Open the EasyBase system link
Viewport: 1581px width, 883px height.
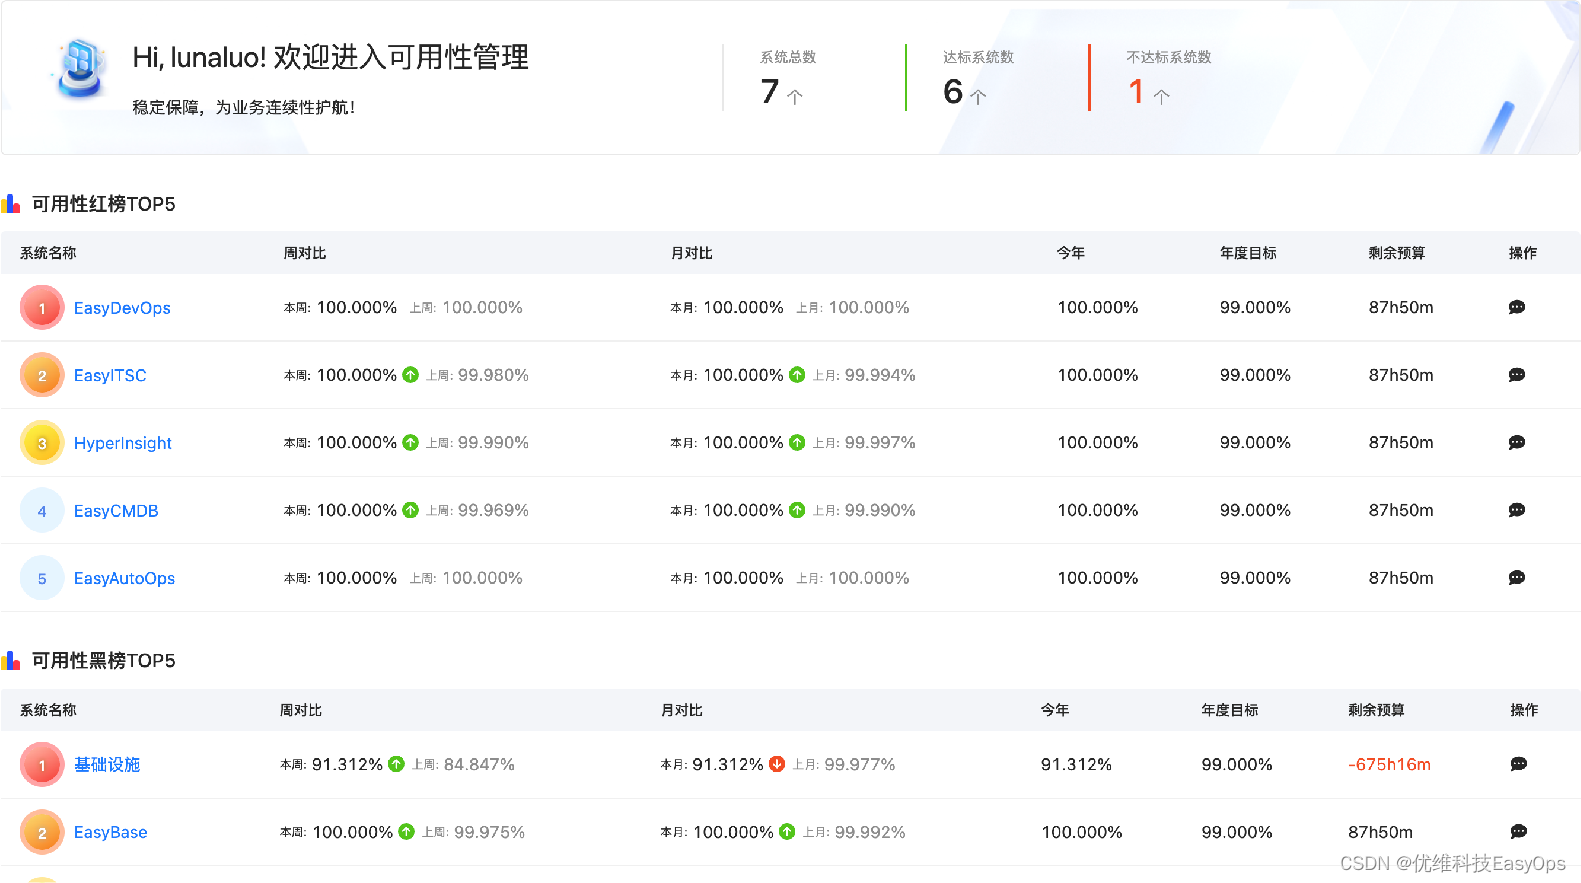click(x=111, y=832)
